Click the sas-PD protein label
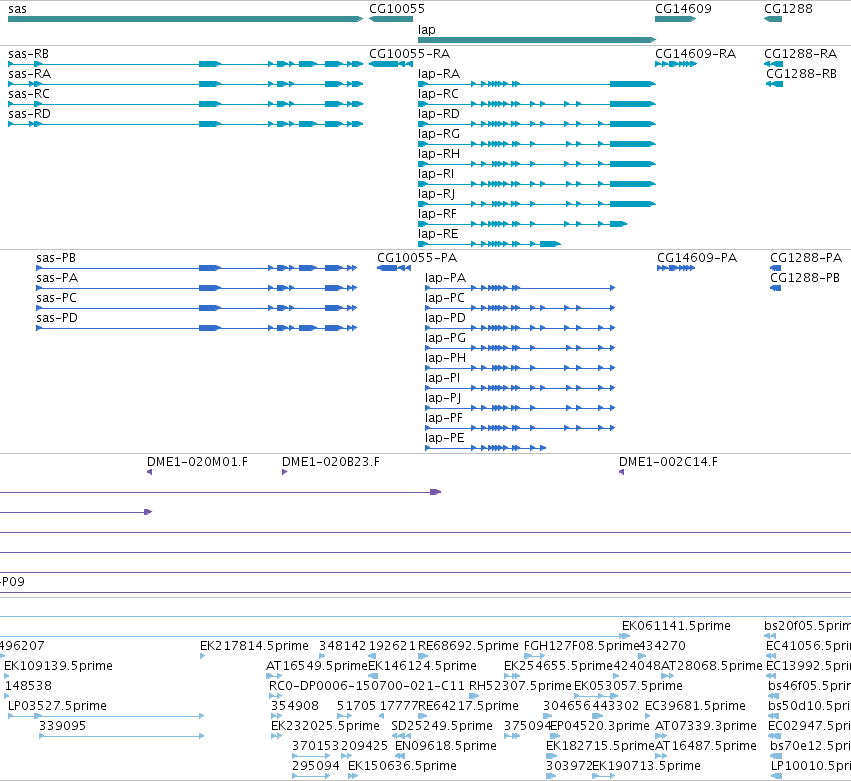Screen dimensions: 851x781 click(x=57, y=318)
